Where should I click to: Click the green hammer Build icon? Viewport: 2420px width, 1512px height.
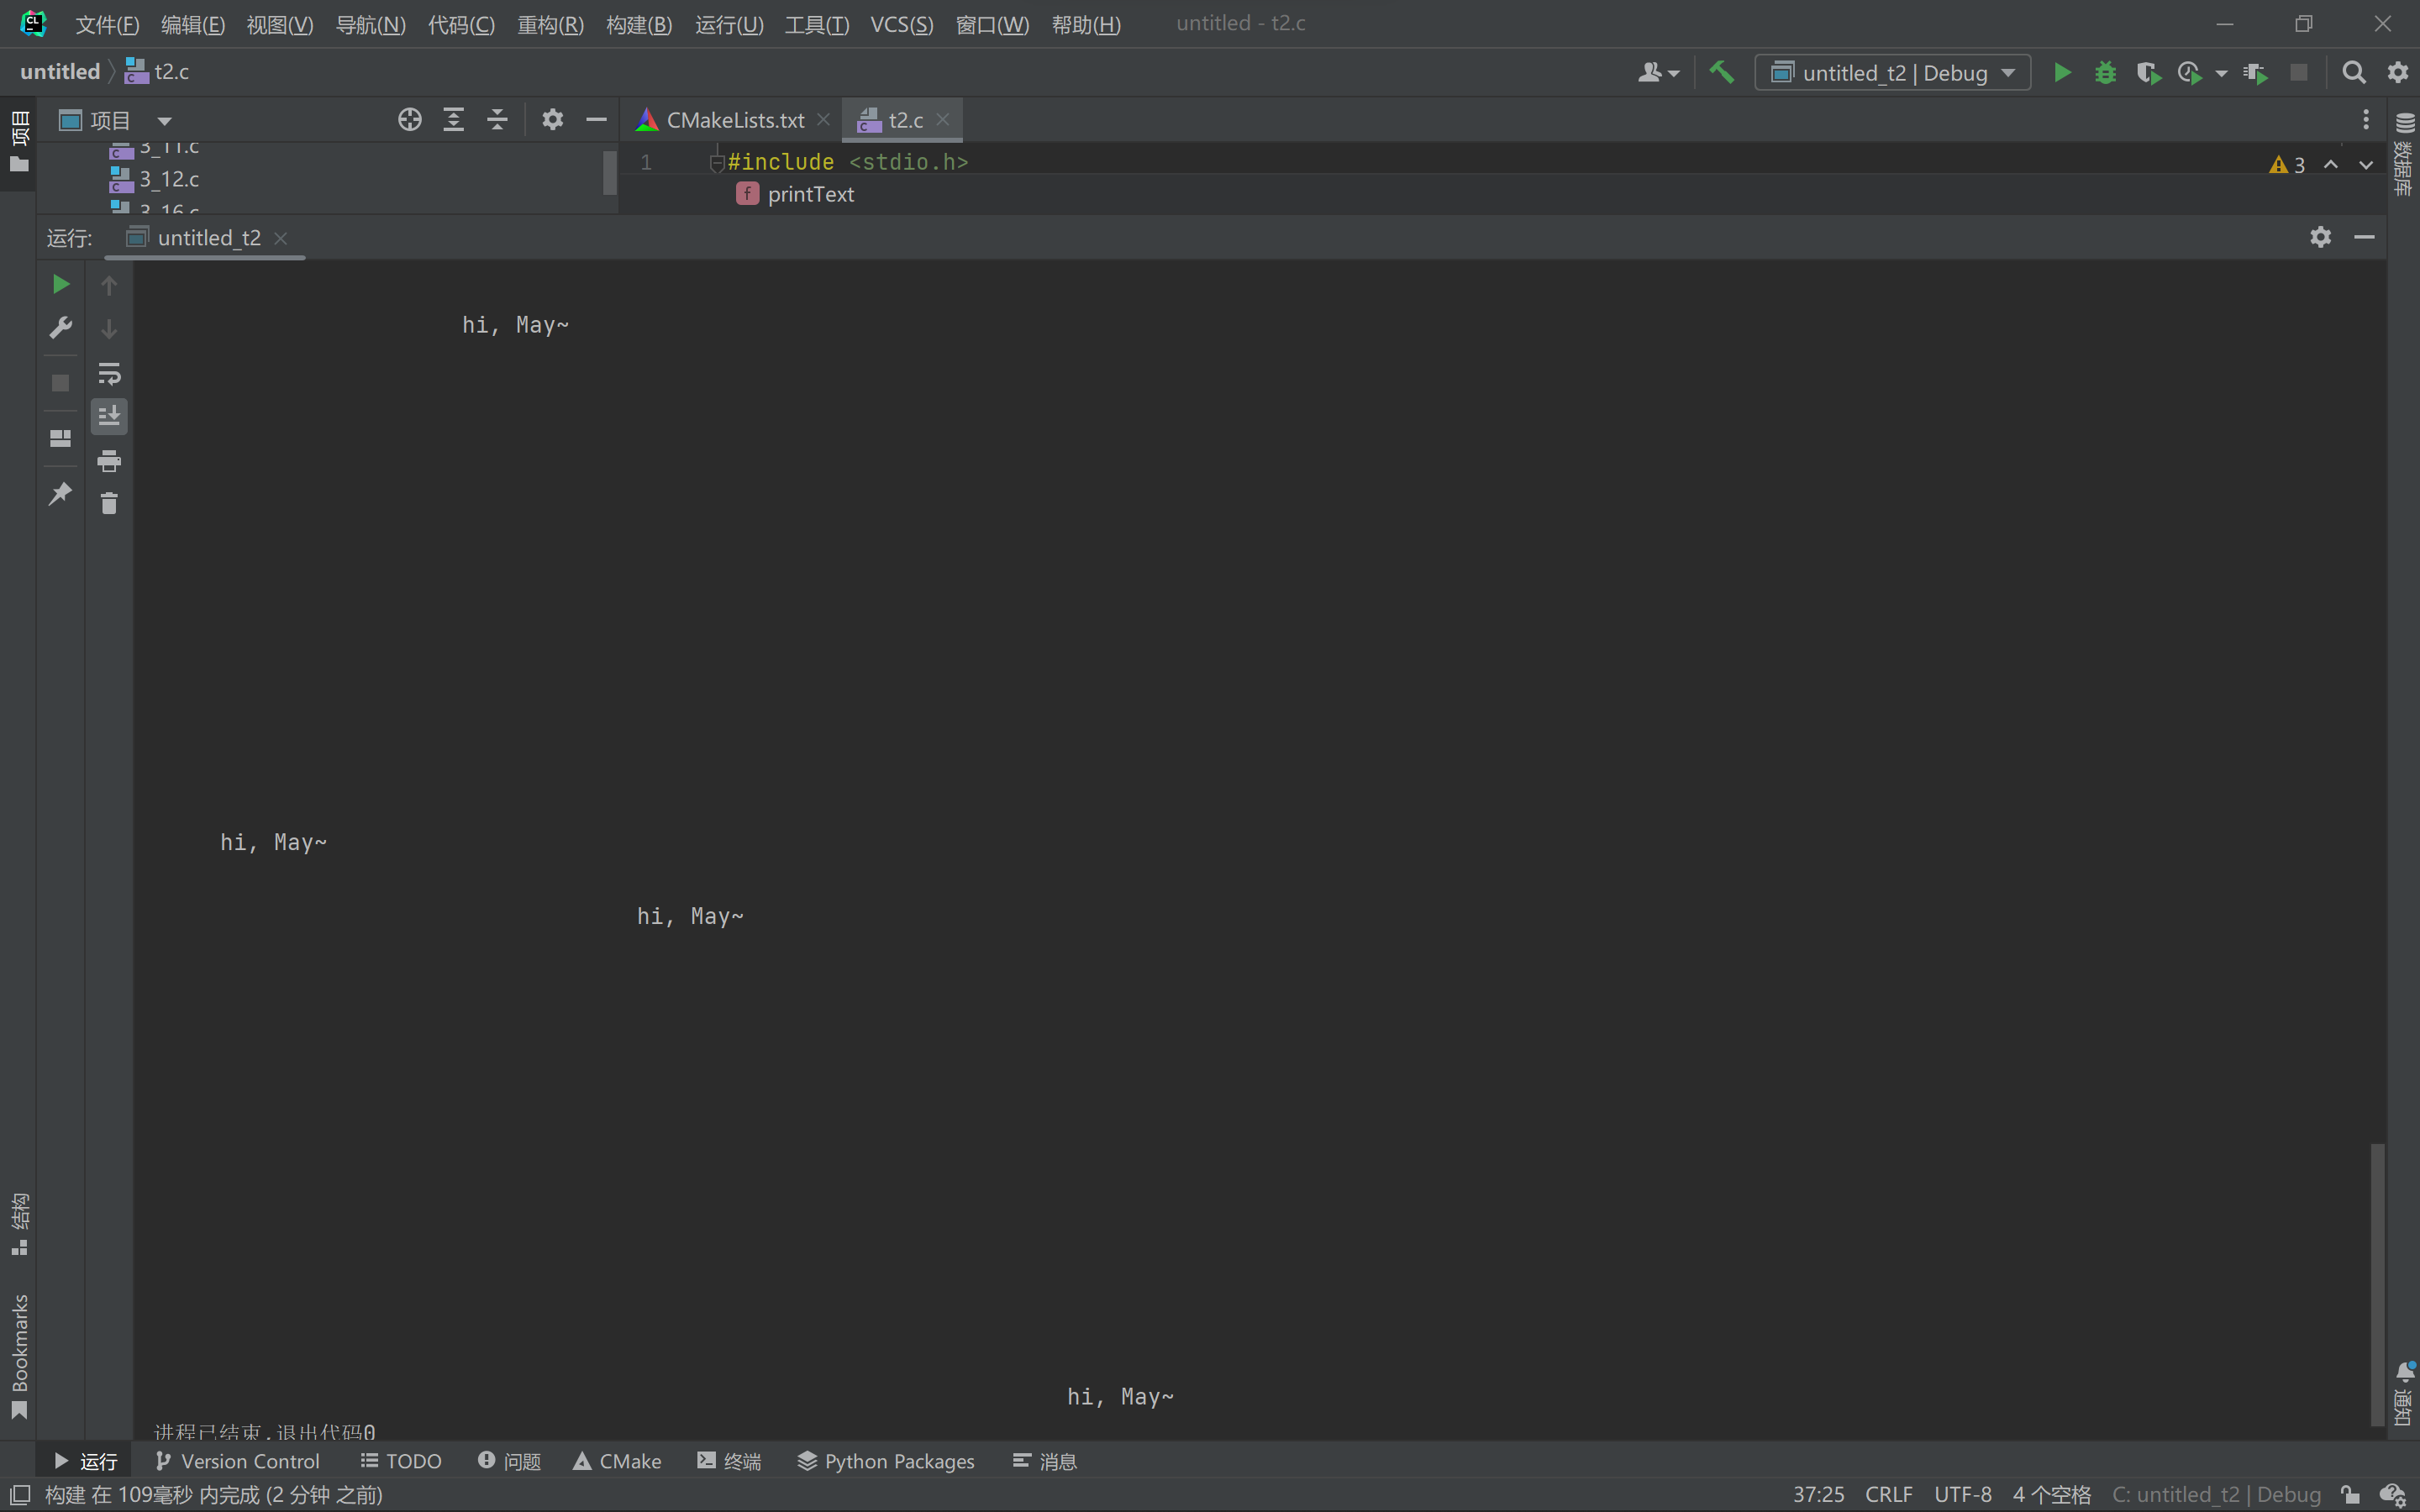1721,72
